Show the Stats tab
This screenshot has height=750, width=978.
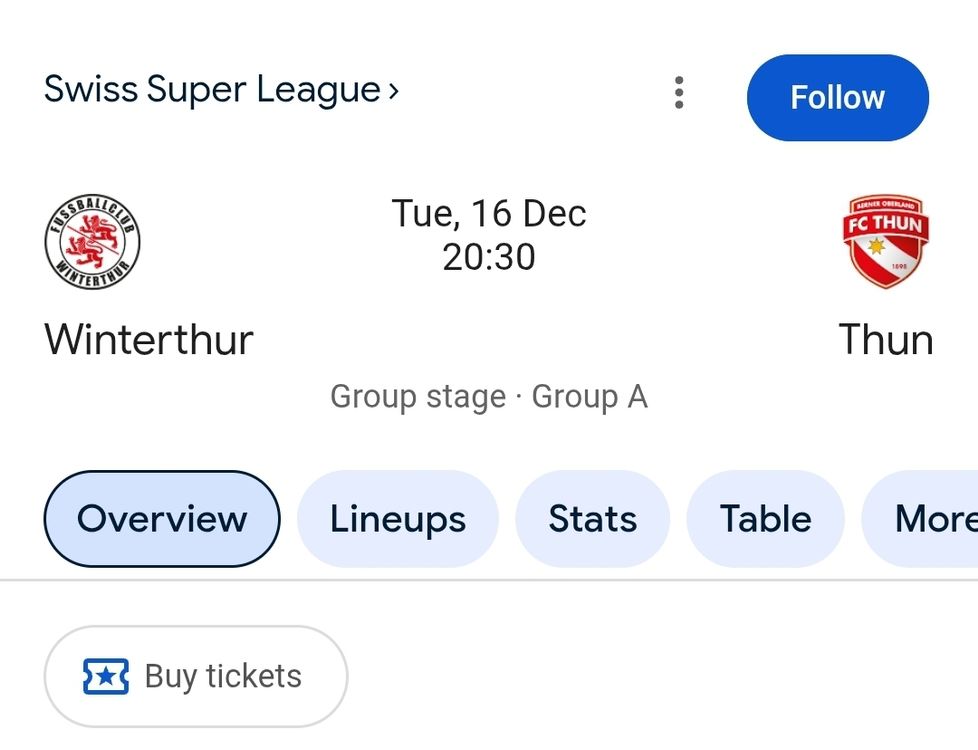point(592,519)
